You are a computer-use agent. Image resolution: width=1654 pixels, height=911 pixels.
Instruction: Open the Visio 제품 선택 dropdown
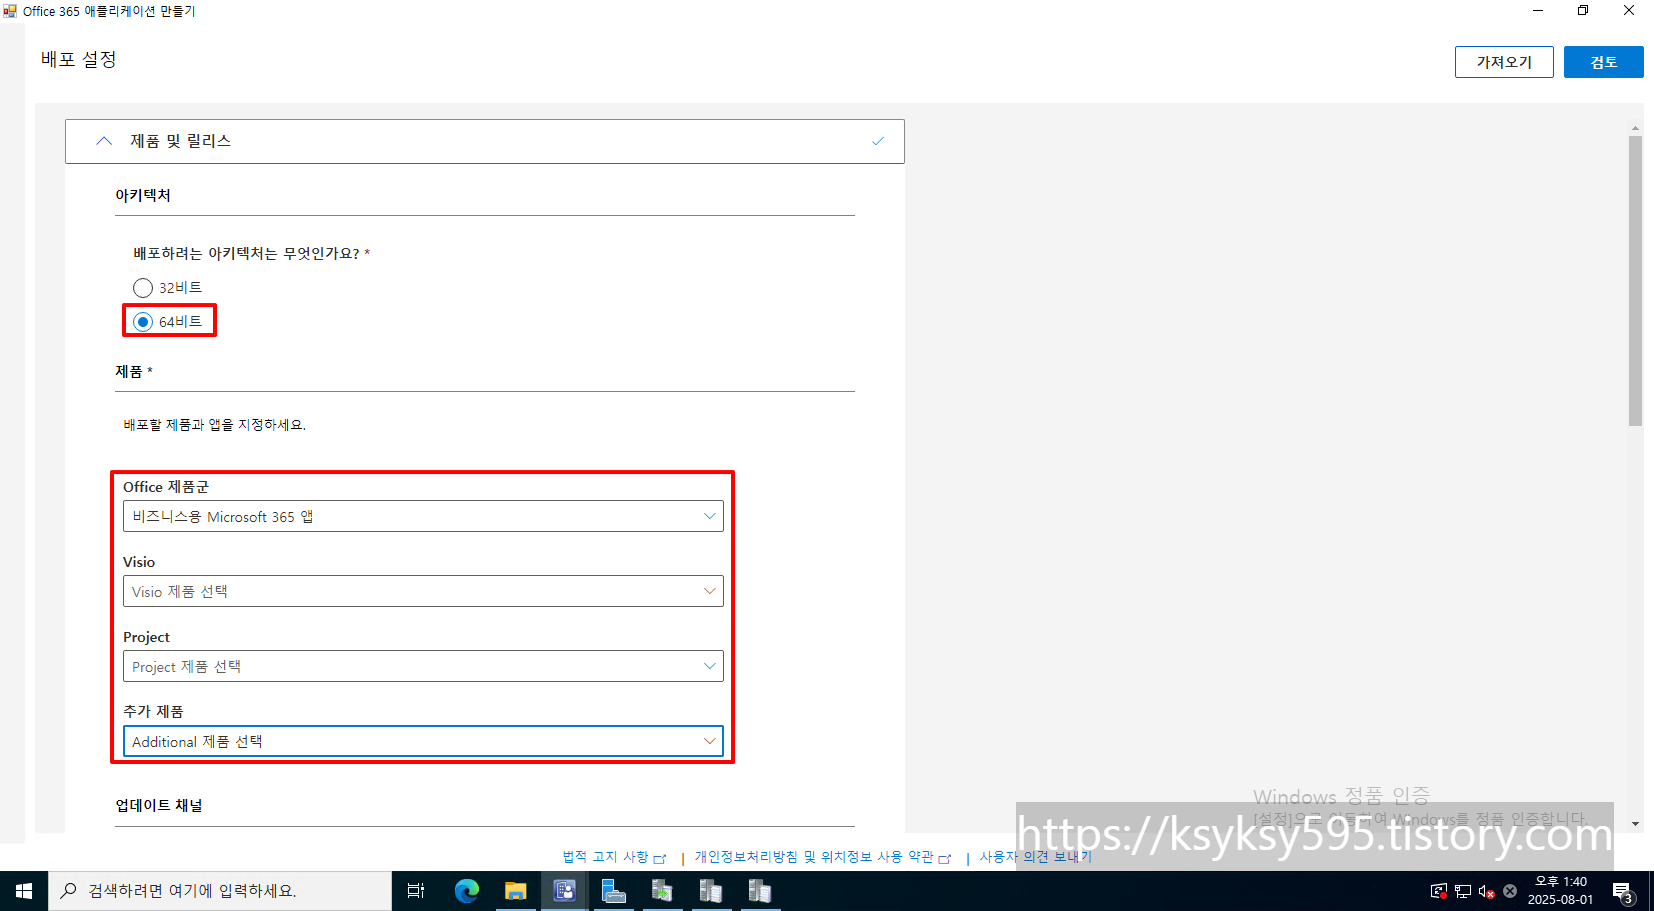pos(423,591)
